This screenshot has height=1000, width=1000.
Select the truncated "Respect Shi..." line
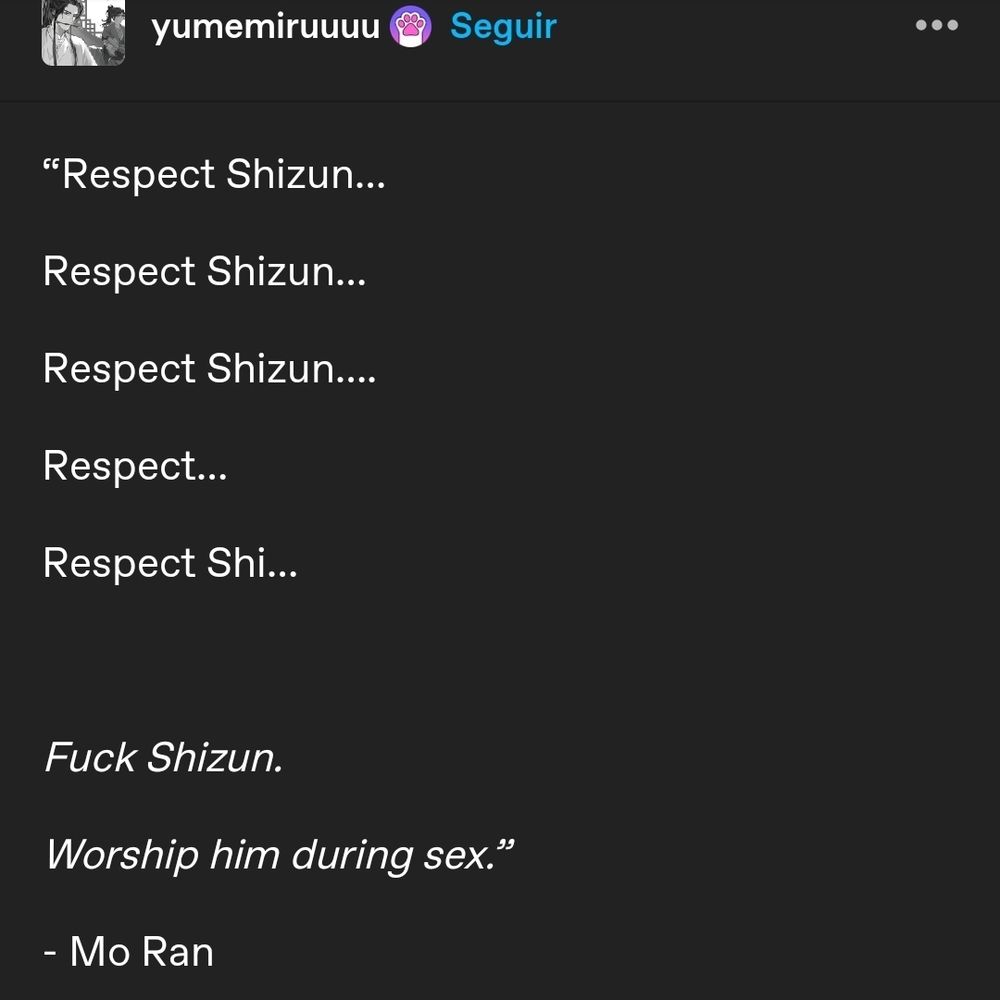click(x=170, y=563)
